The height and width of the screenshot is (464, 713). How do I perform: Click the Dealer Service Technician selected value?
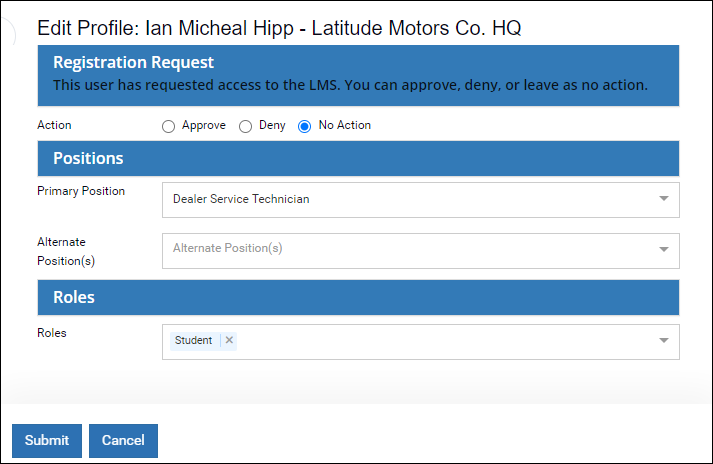coord(241,199)
